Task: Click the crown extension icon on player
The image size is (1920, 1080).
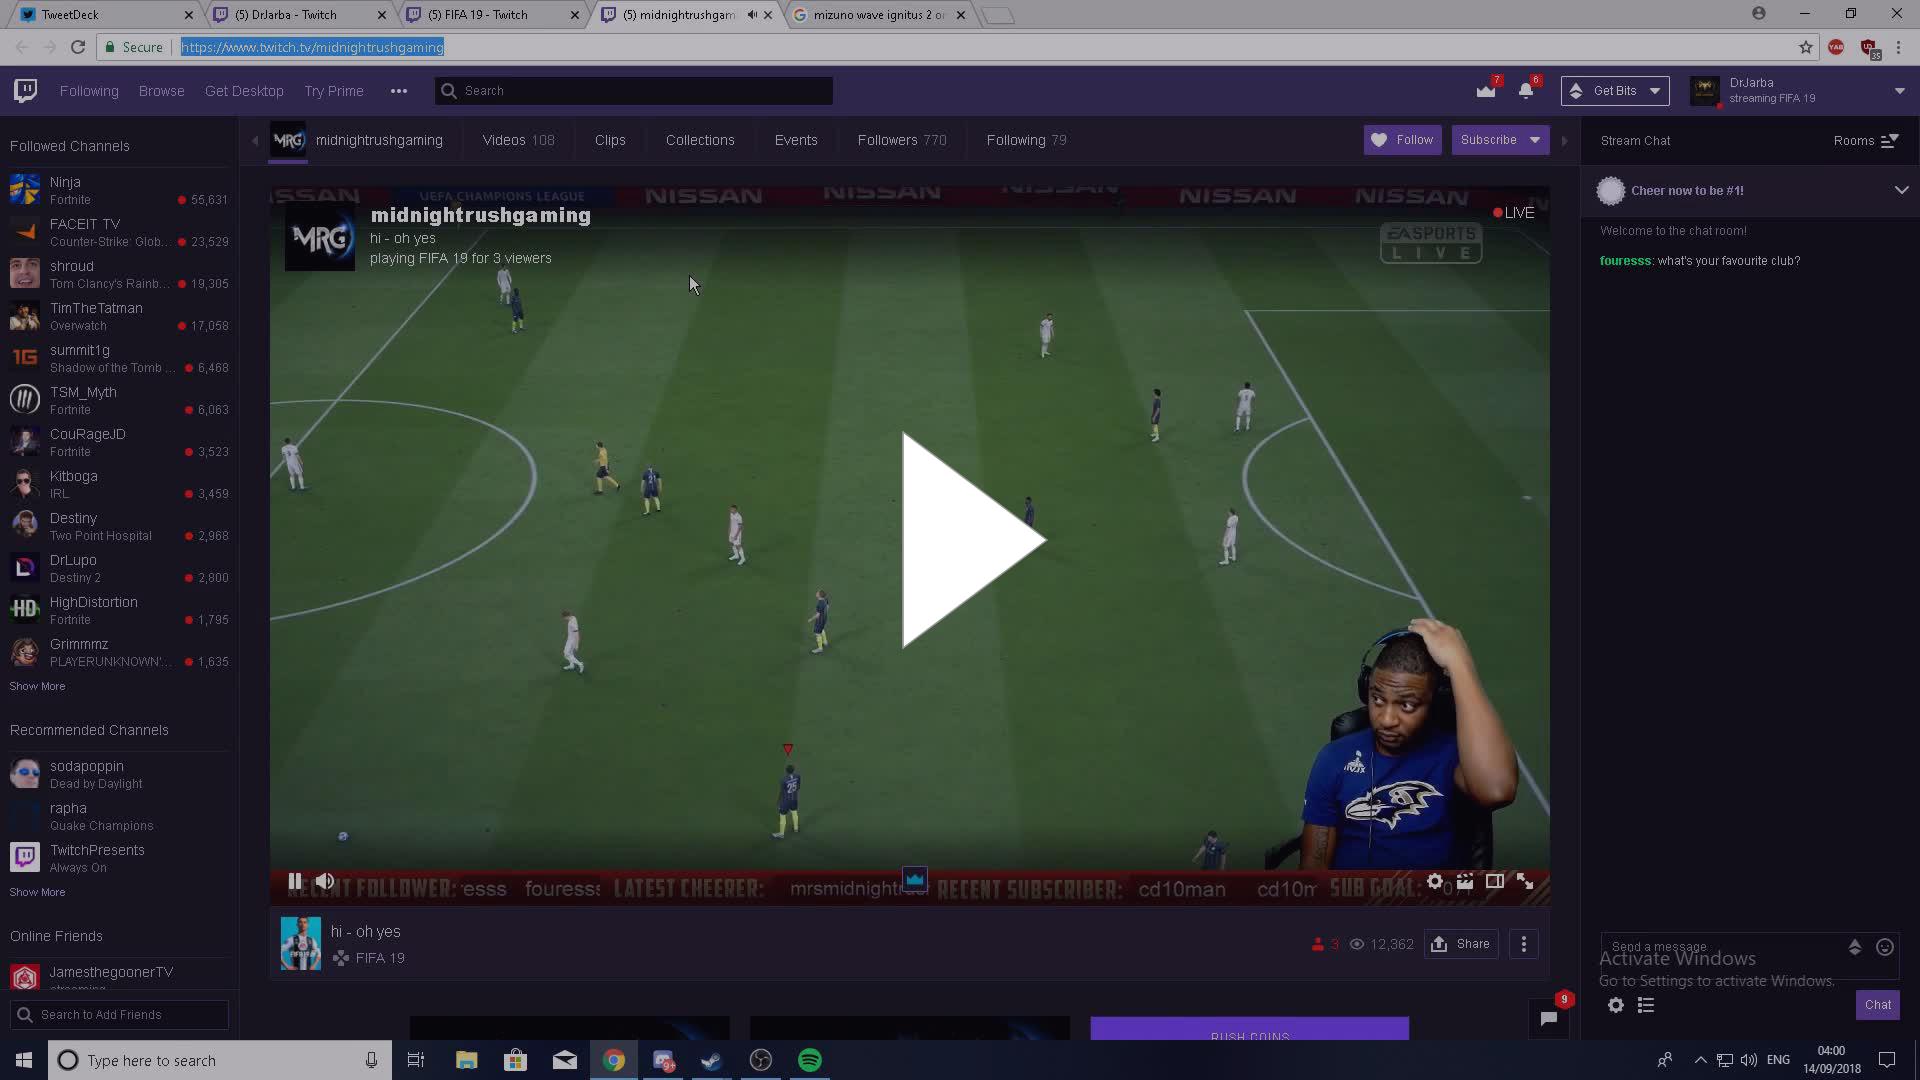Action: tap(915, 880)
